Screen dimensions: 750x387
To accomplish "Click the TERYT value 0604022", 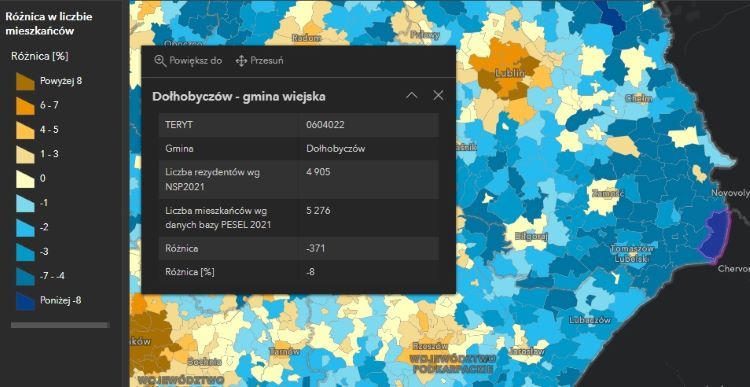I will point(325,125).
